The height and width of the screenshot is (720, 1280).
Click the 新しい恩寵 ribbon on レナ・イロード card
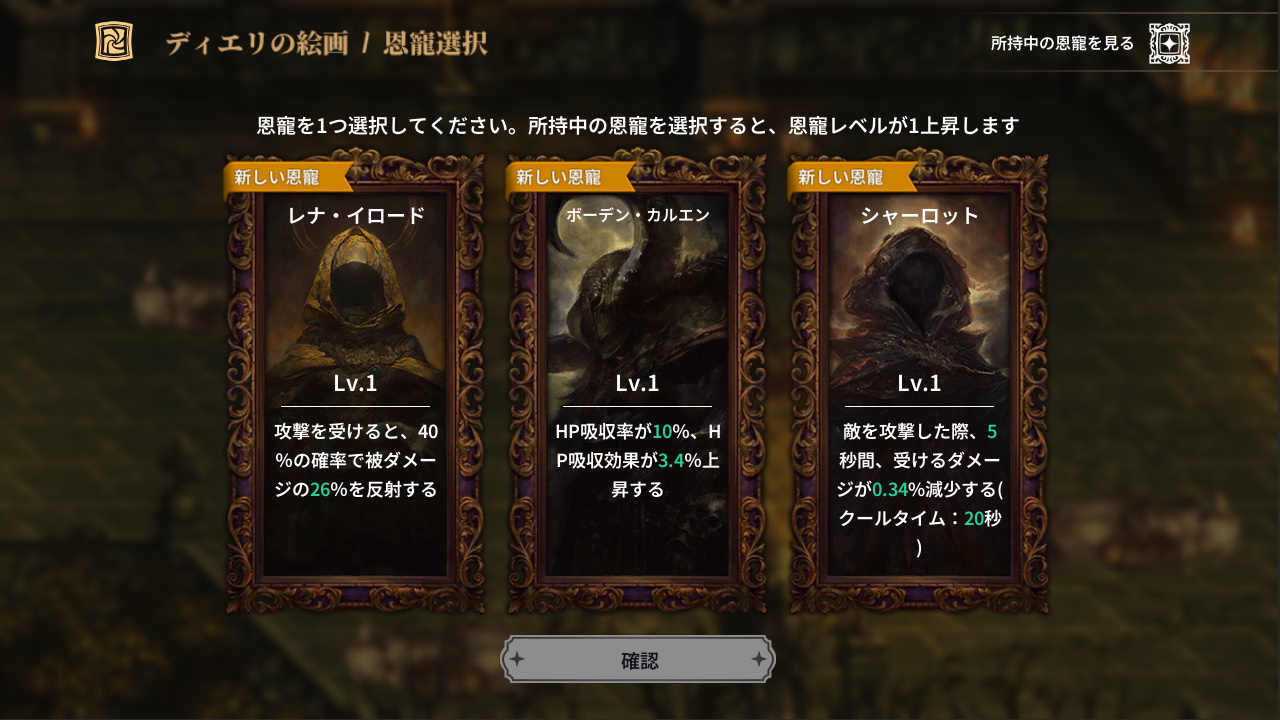286,177
